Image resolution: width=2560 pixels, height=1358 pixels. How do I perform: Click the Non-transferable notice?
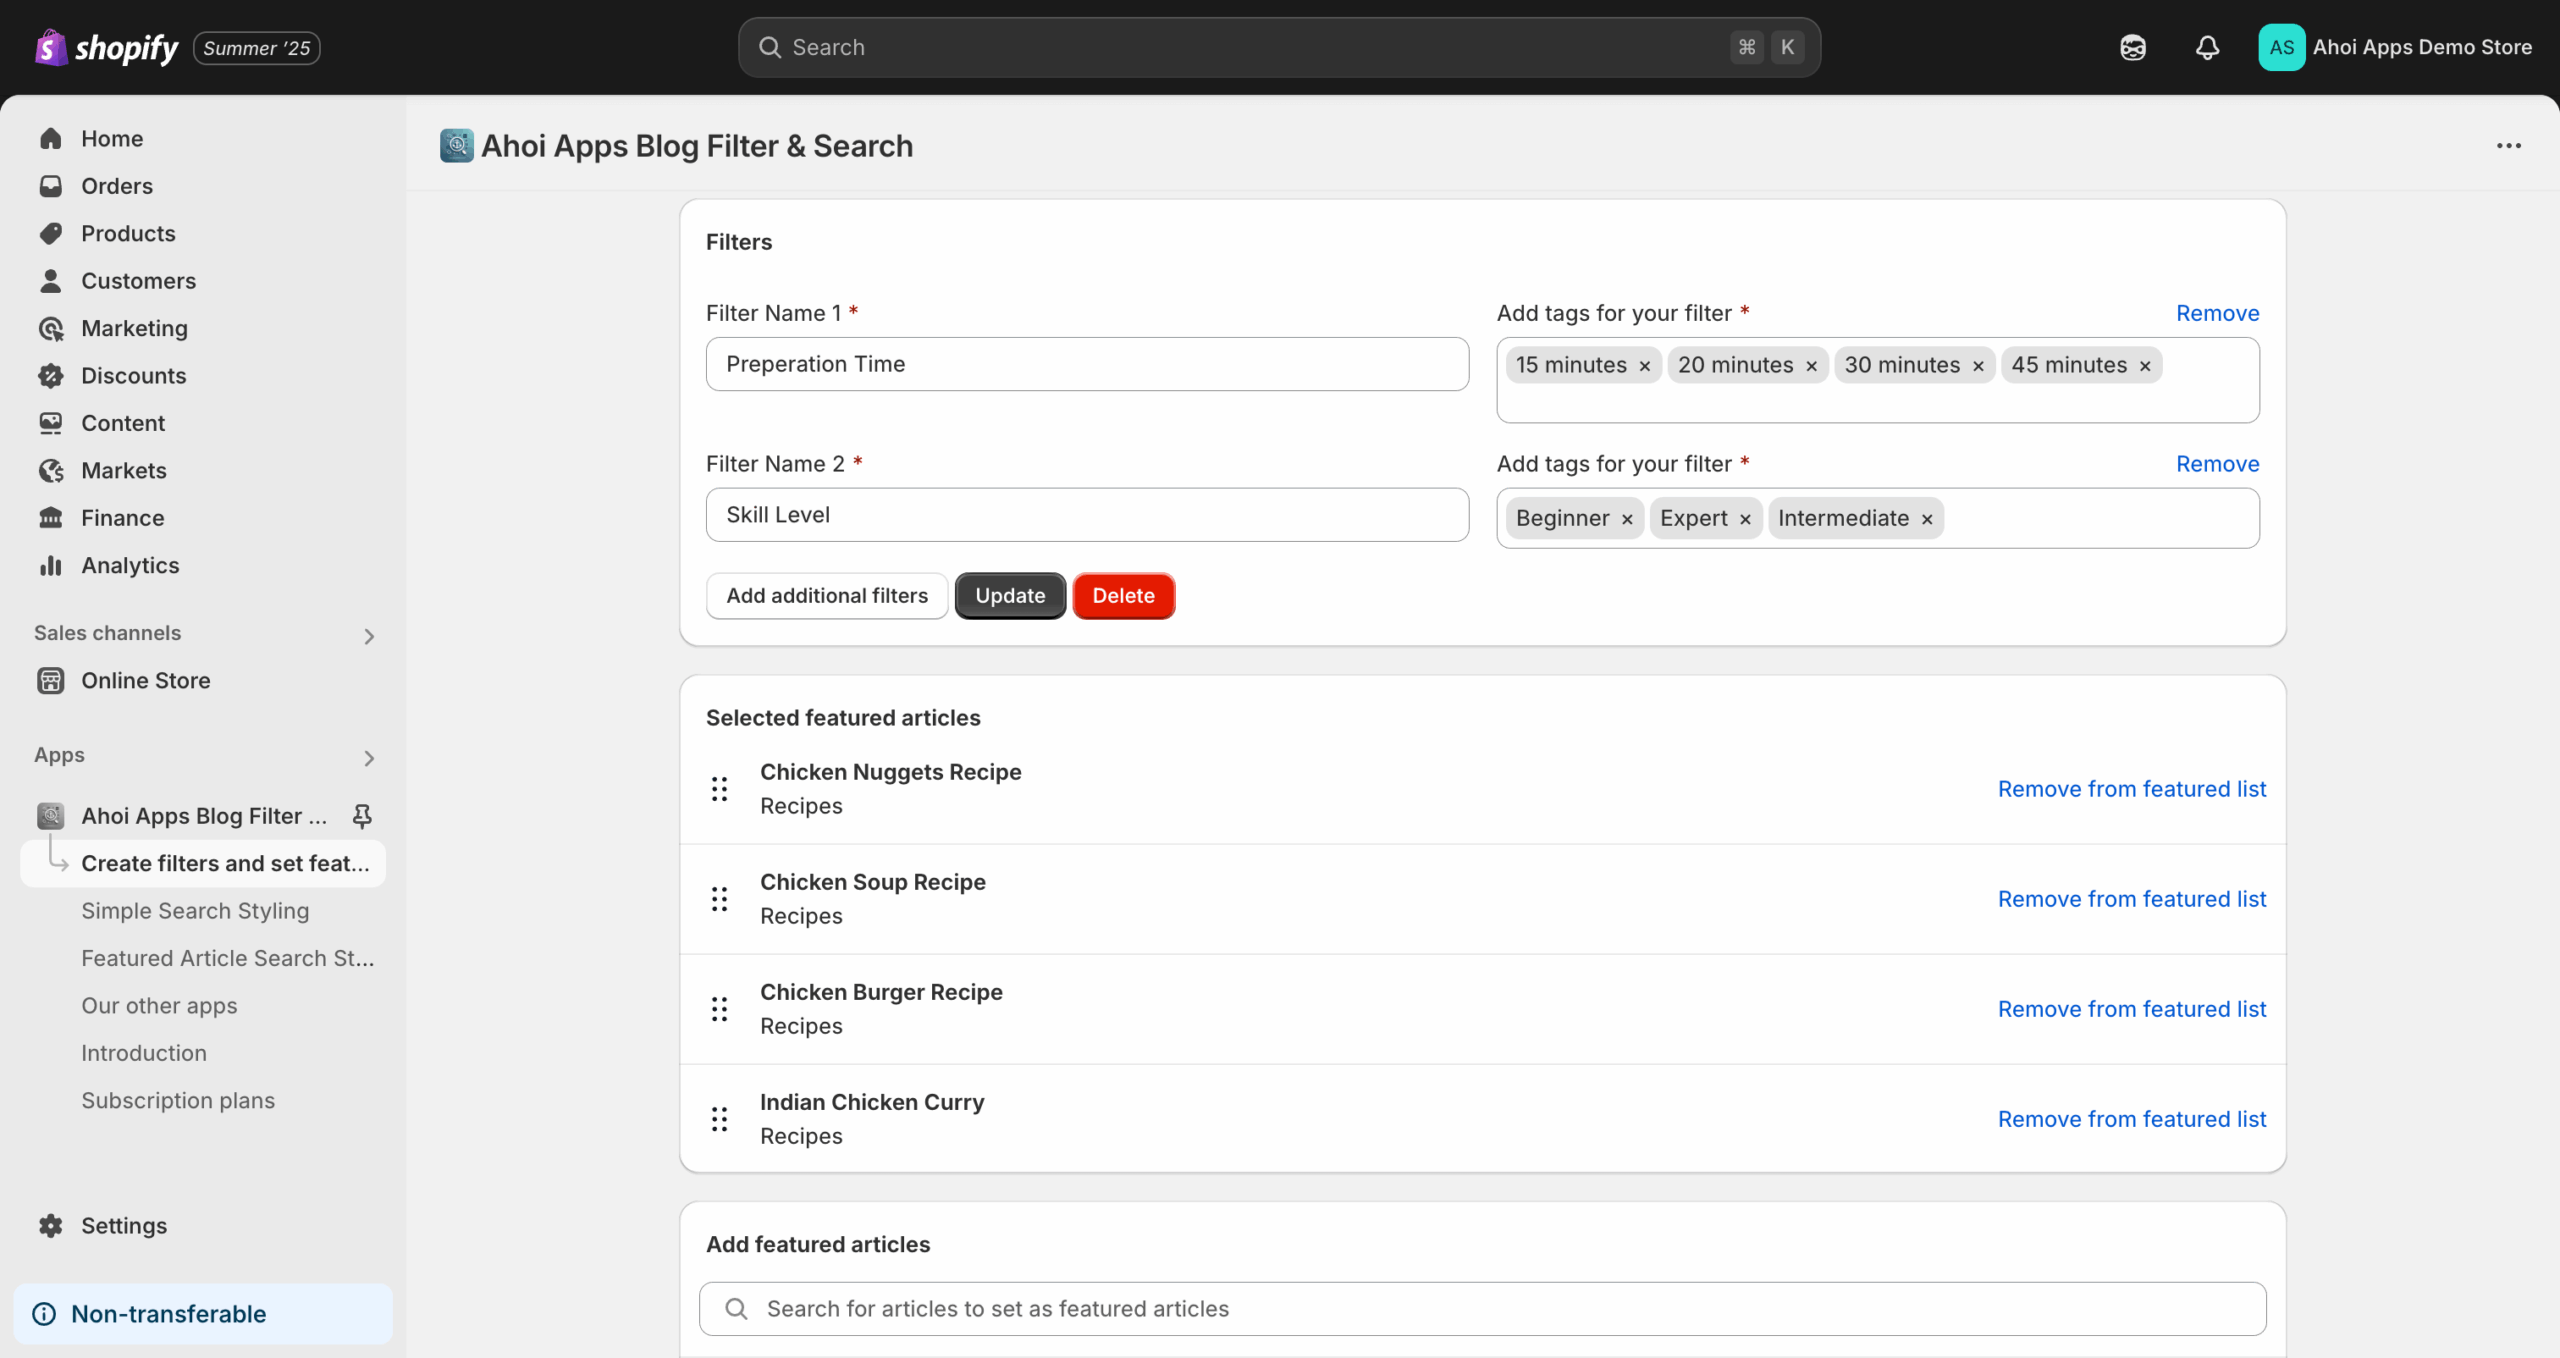pos(203,1314)
